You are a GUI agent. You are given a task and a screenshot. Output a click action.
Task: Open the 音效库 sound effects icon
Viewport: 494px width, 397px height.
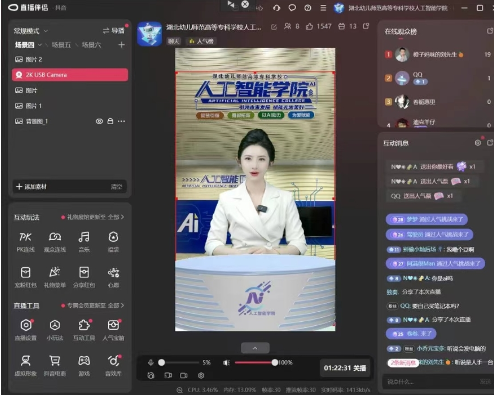pos(113,365)
